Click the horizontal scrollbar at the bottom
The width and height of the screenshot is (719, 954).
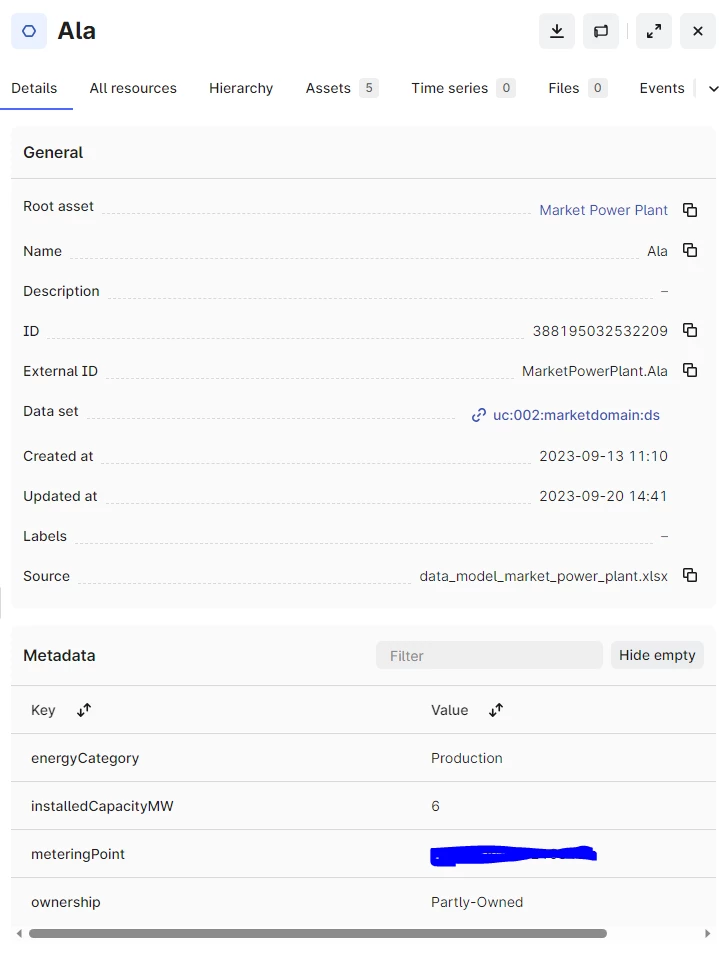click(318, 933)
